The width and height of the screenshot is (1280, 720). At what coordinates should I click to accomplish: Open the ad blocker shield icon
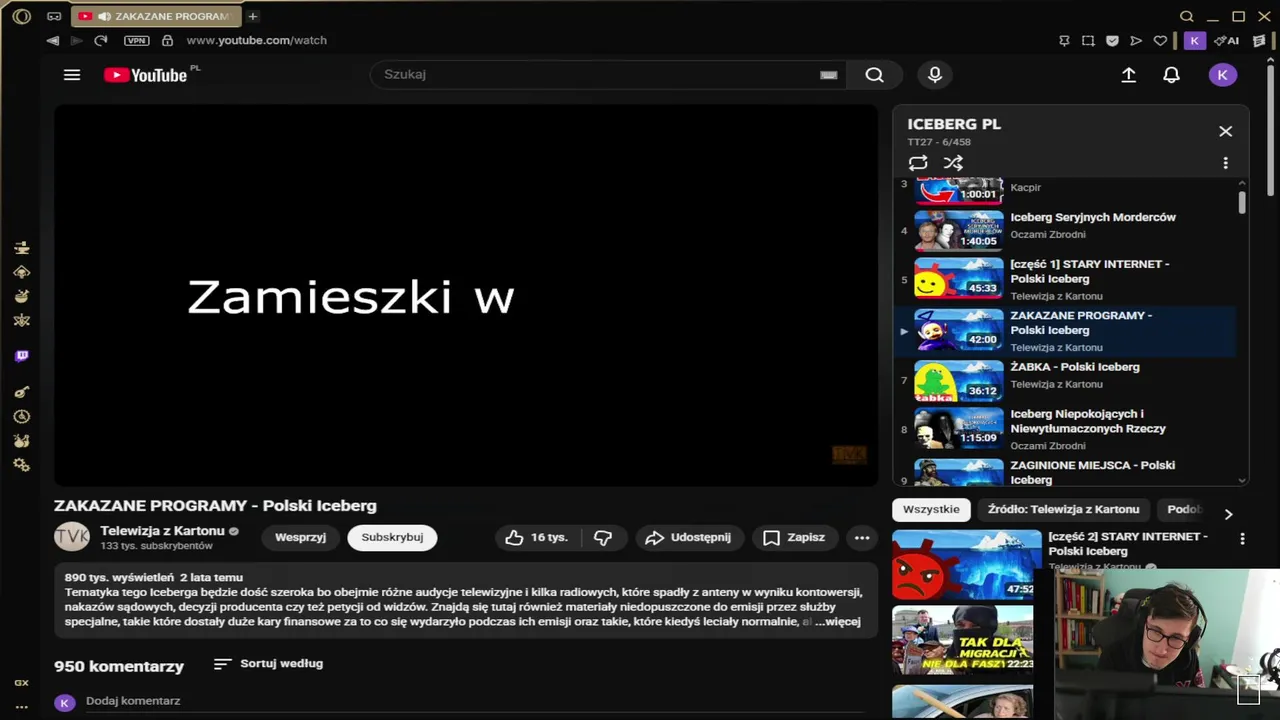1112,41
